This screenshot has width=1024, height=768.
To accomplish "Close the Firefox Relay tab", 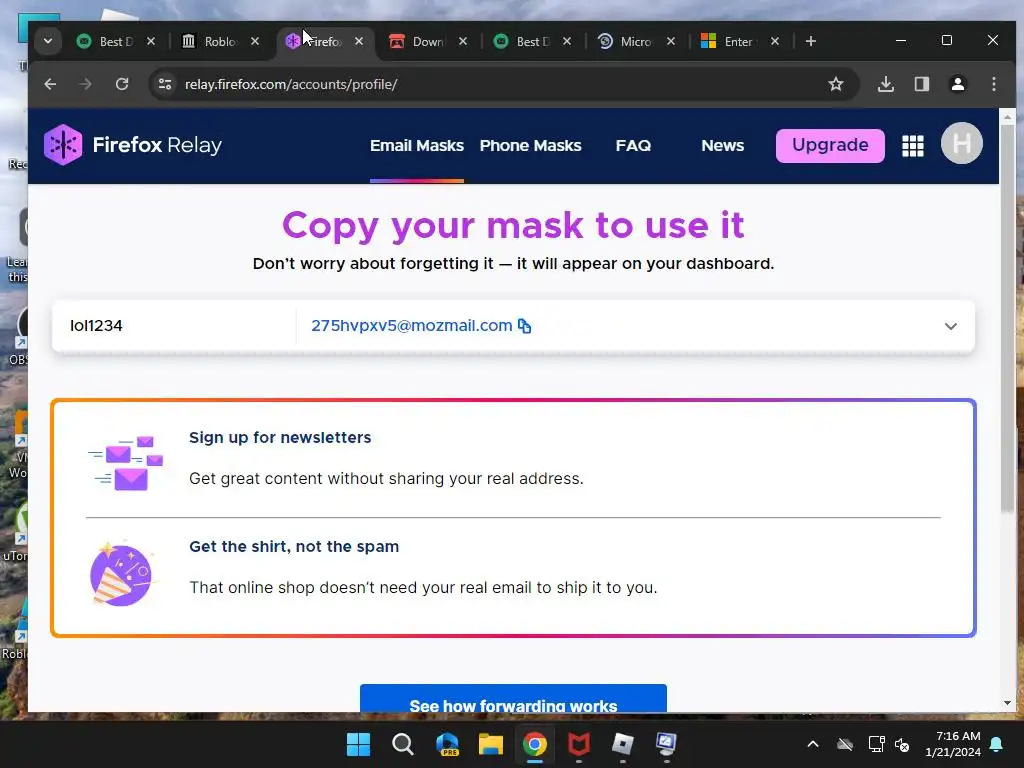I will click(x=359, y=41).
